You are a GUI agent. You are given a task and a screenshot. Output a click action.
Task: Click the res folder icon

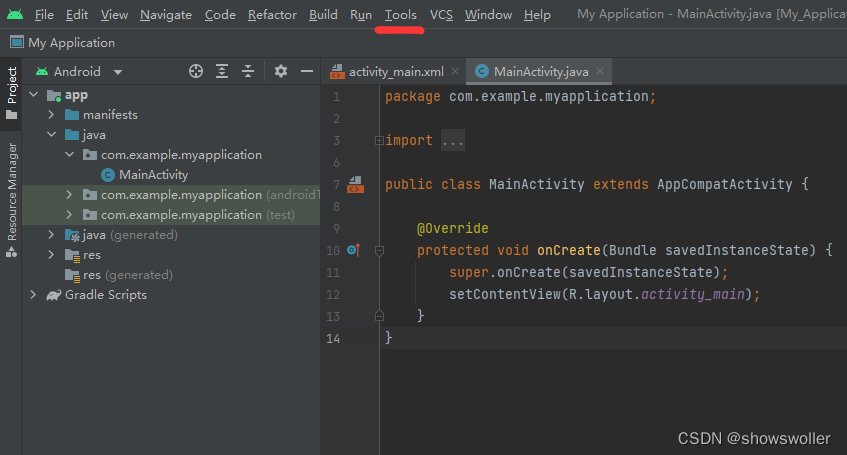coord(72,255)
